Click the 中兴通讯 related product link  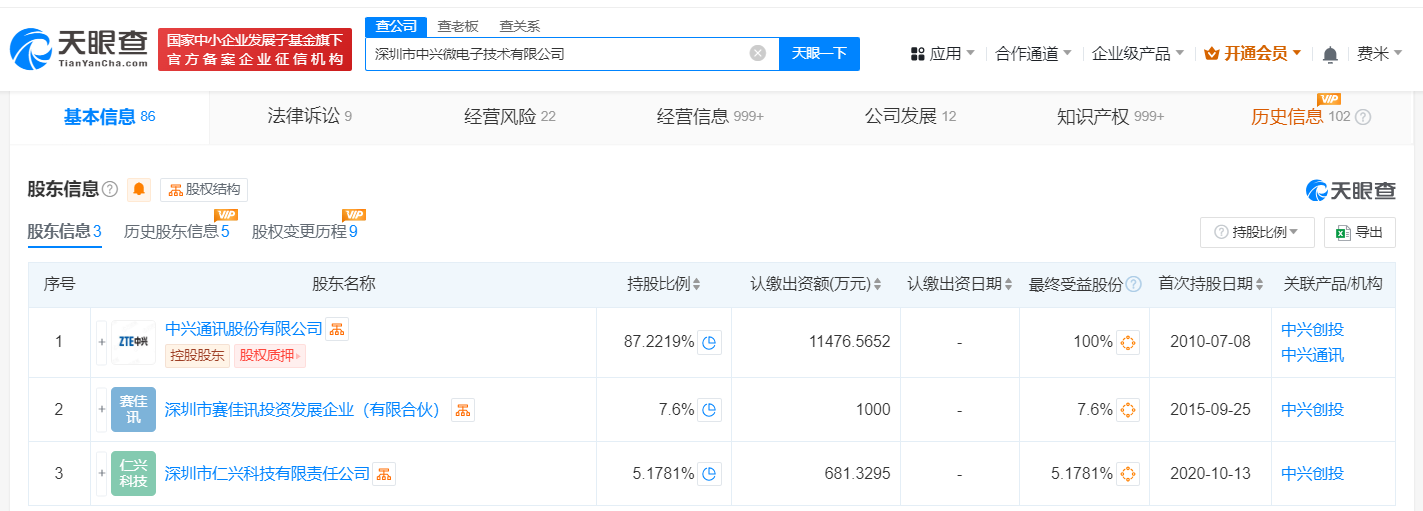pyautogui.click(x=1312, y=355)
